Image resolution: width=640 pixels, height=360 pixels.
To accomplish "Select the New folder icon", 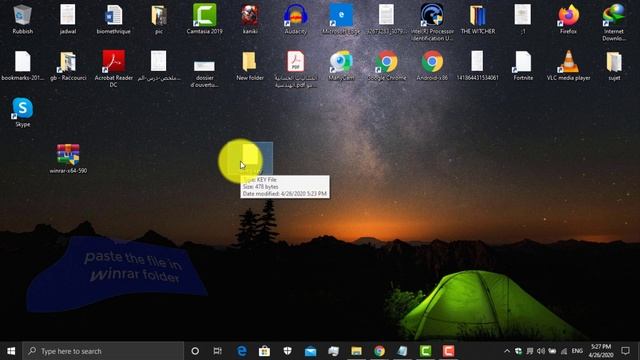I will click(250, 62).
